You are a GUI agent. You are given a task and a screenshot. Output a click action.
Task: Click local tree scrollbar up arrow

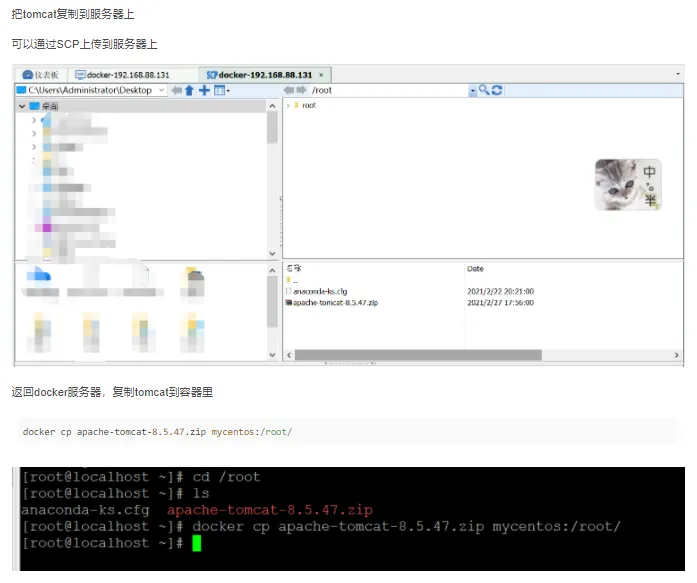272,106
